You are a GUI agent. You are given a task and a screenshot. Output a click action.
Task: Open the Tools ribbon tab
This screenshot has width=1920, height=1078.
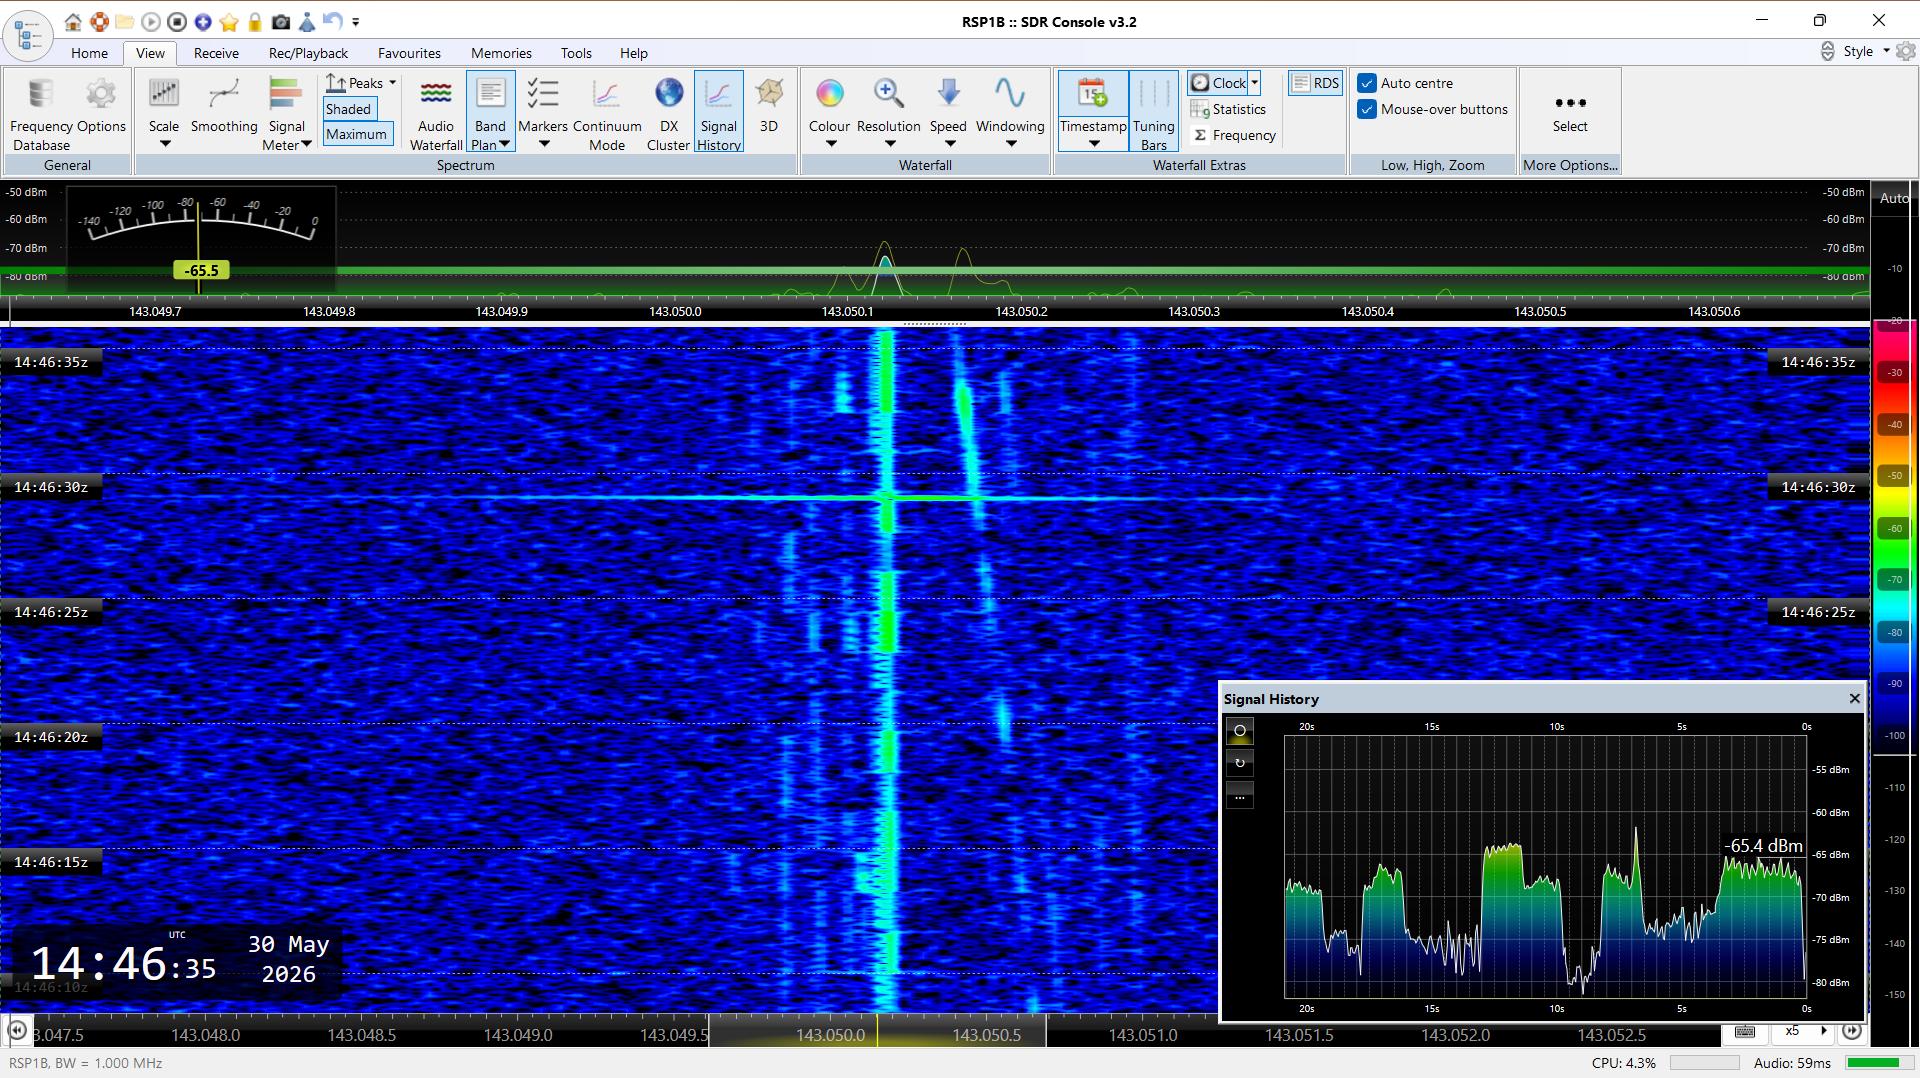tap(576, 53)
